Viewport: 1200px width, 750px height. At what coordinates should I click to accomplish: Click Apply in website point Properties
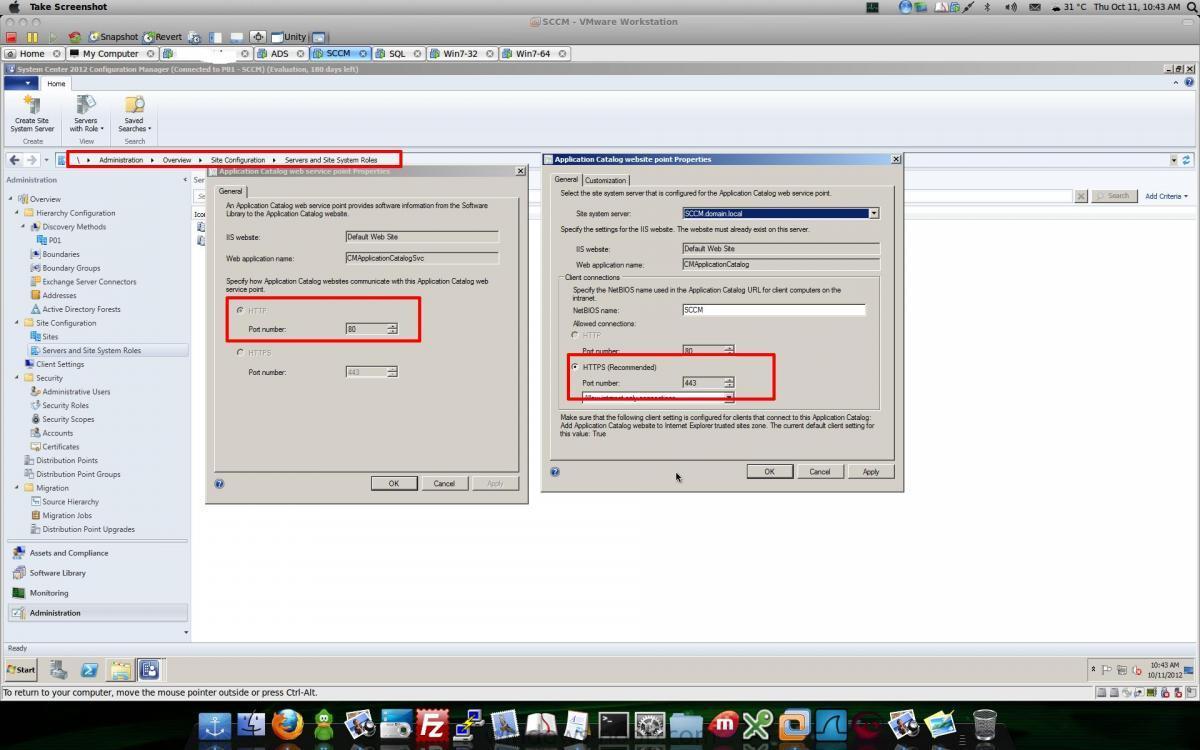[x=871, y=471]
